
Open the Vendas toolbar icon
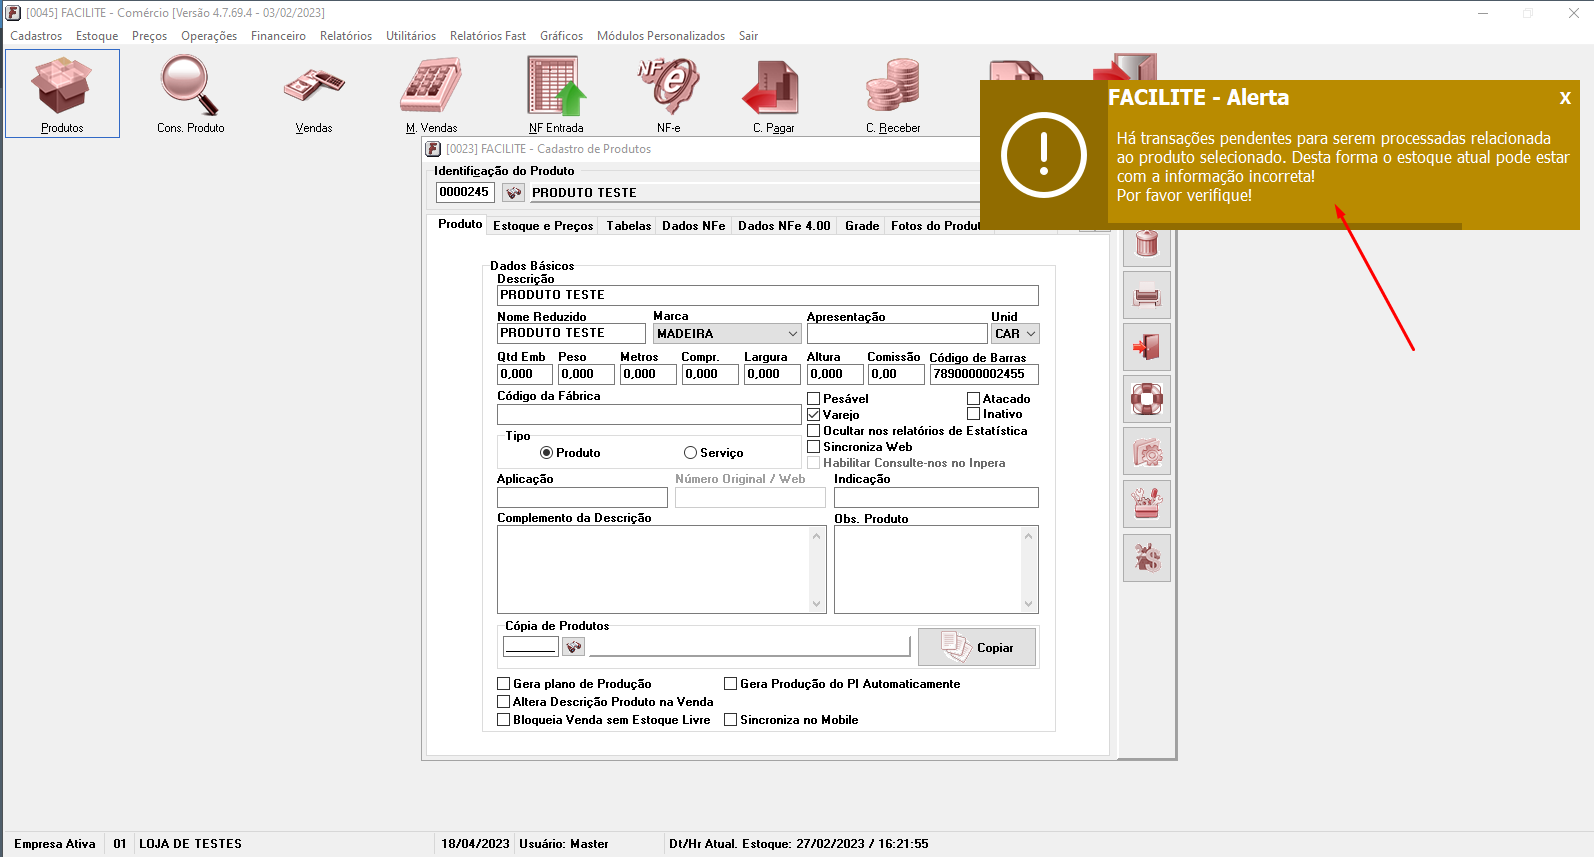[314, 93]
